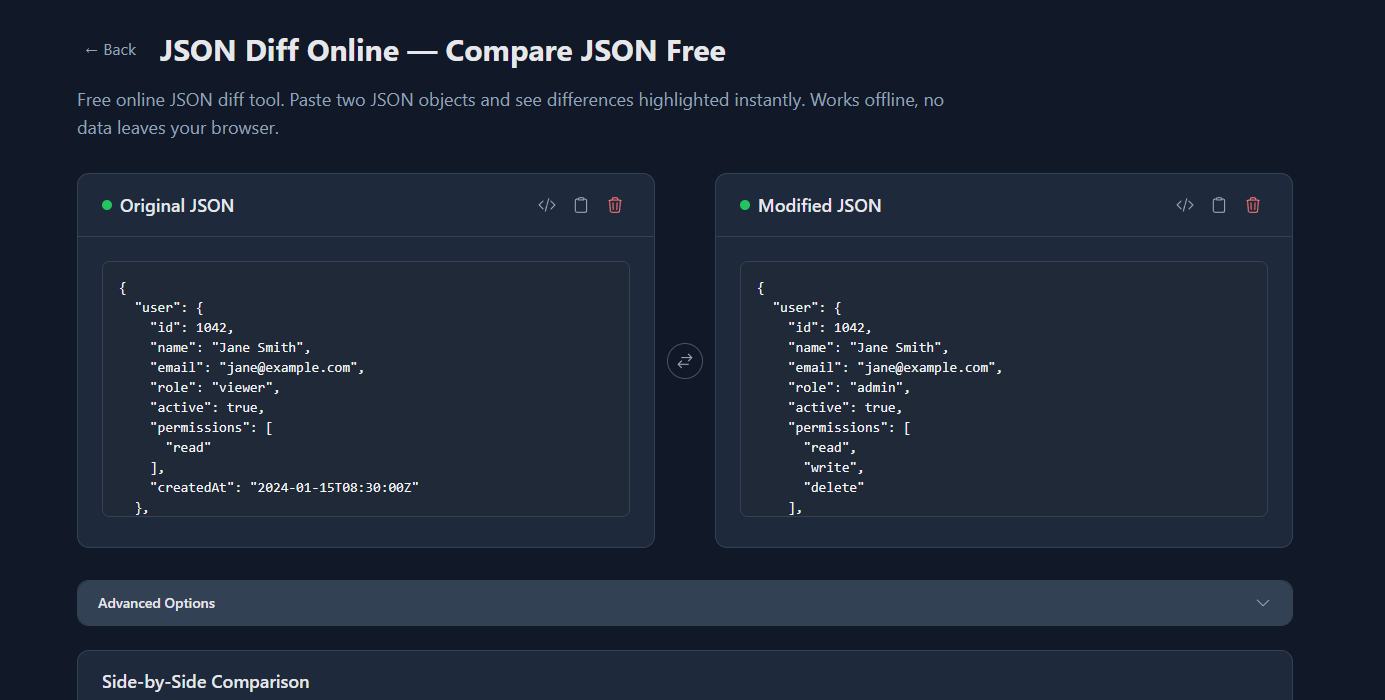Swap the two JSON panels with the arrows icon

click(684, 361)
